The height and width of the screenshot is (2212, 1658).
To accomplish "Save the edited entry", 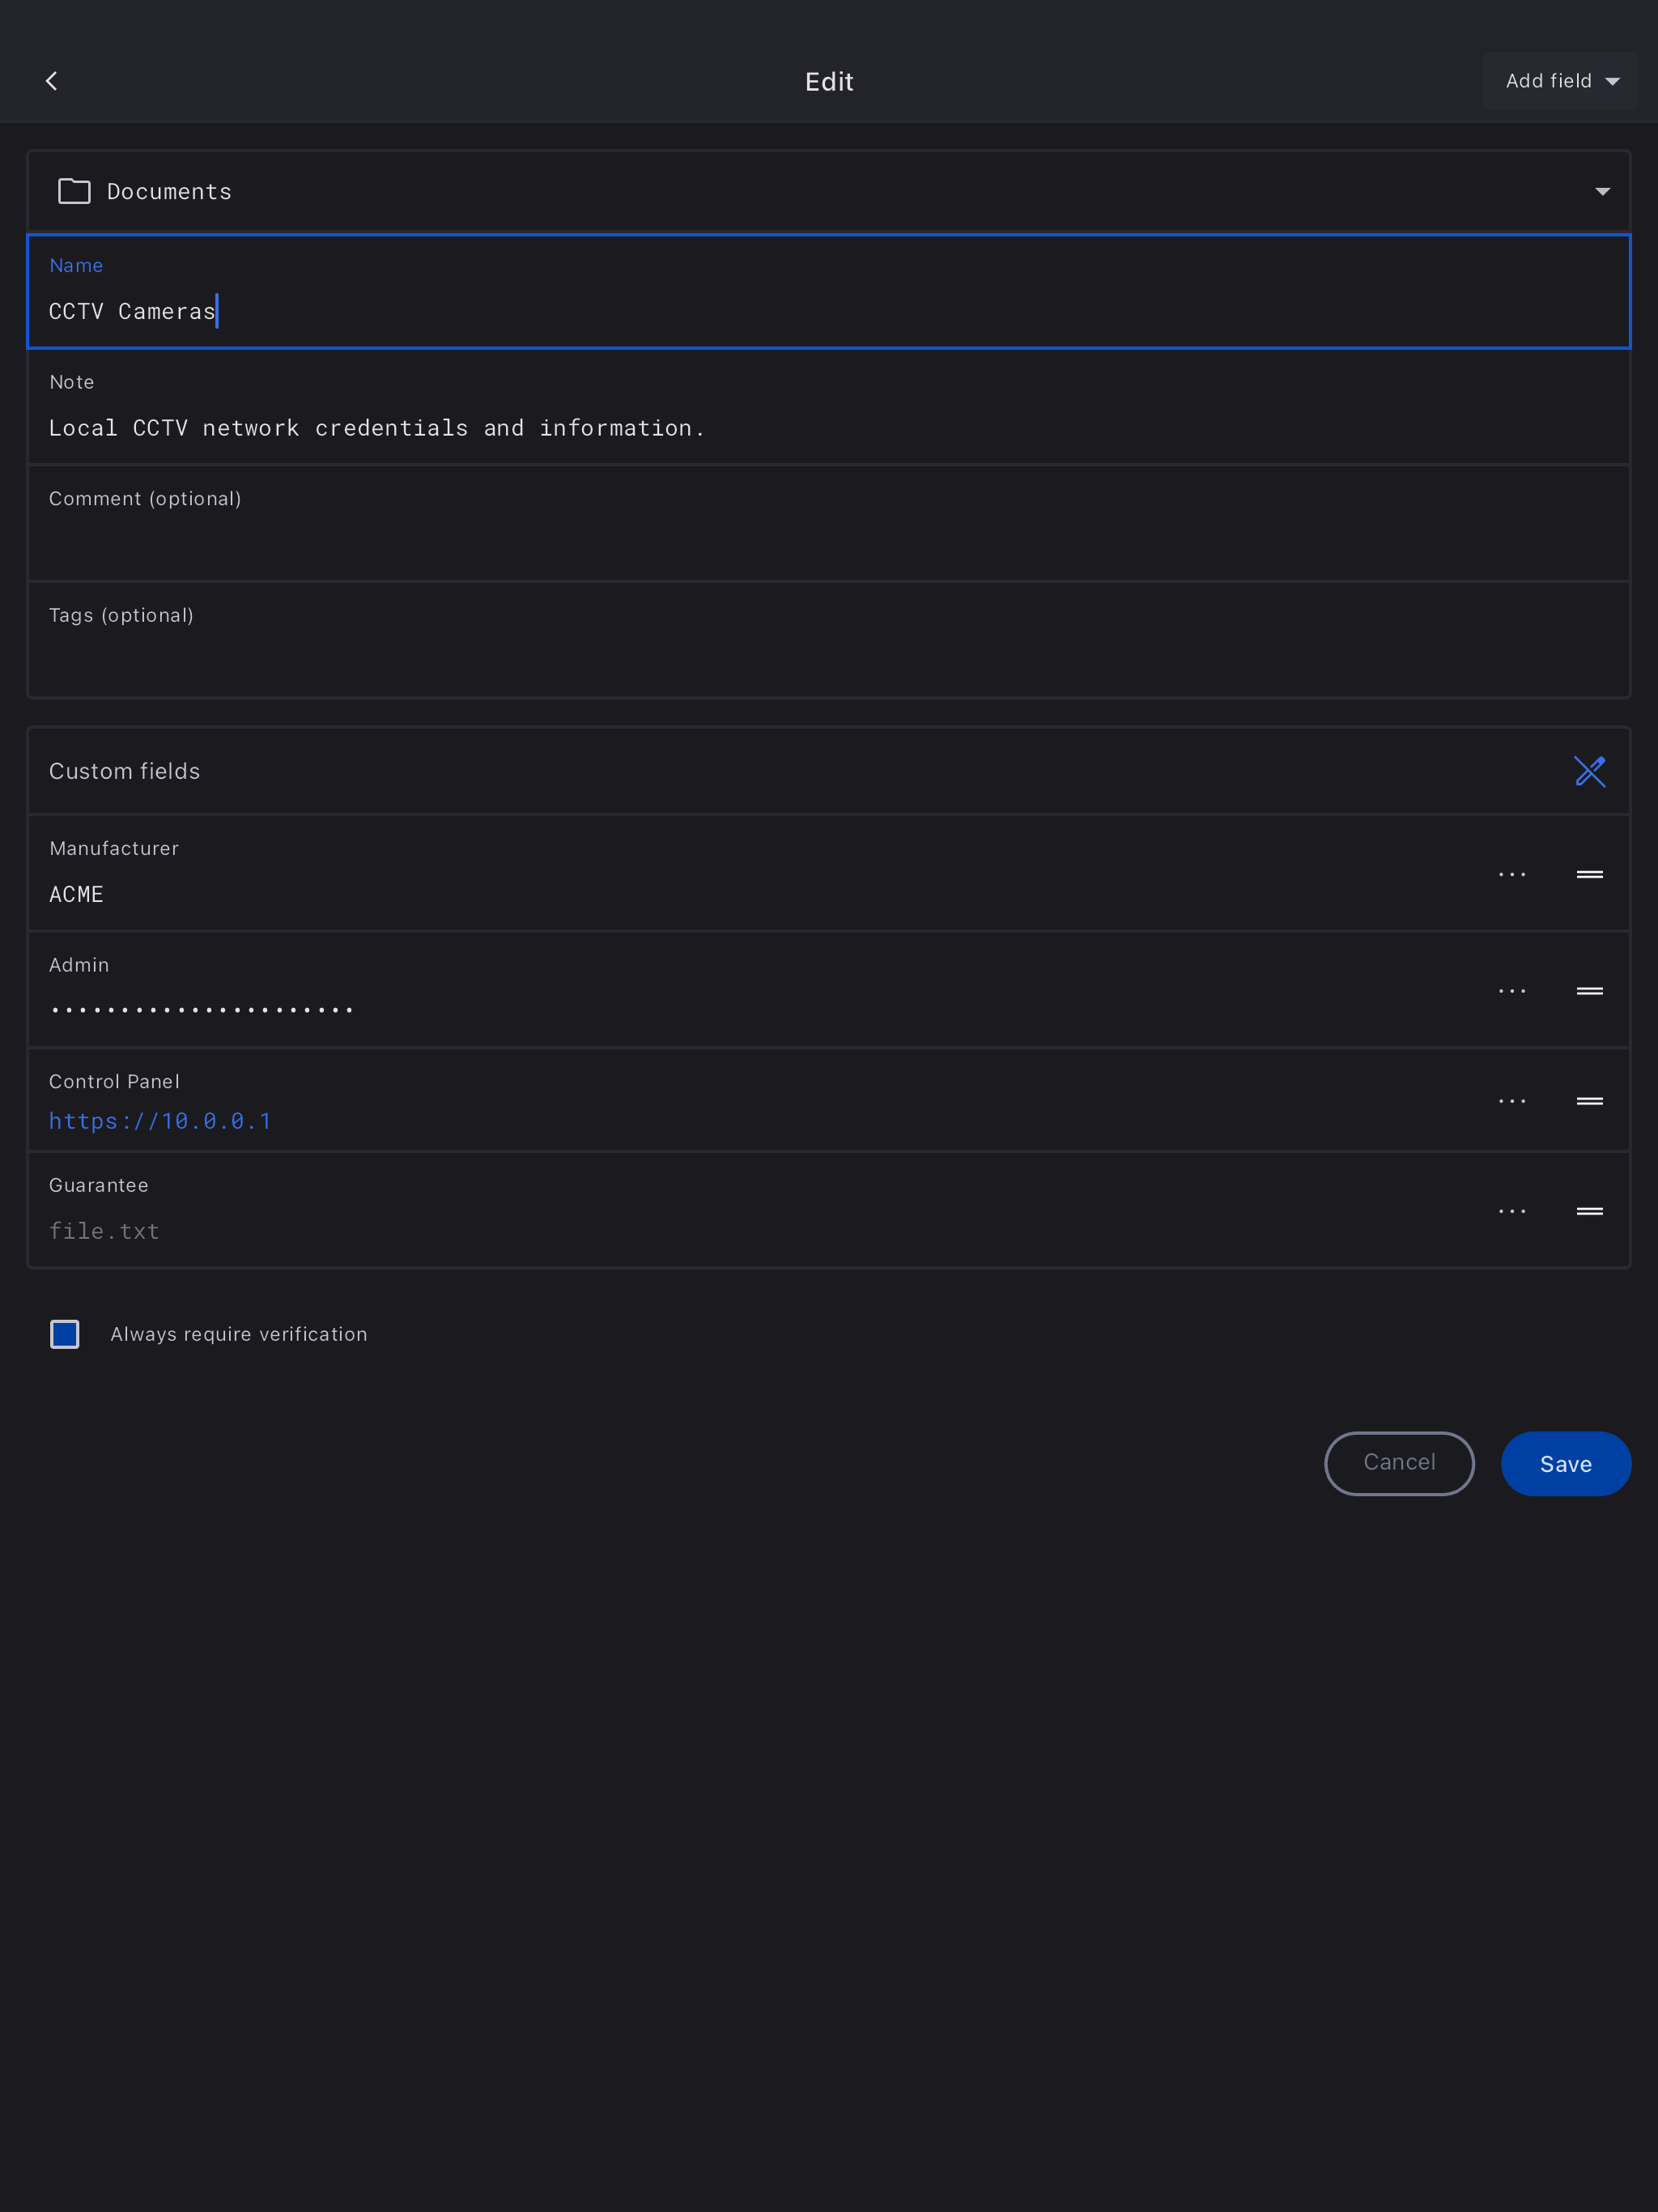I will (1565, 1464).
